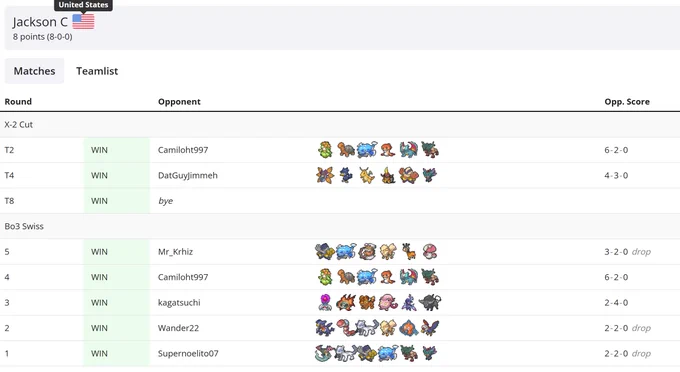Click the last Pokémon icon in Wander22 row

[x=430, y=328]
